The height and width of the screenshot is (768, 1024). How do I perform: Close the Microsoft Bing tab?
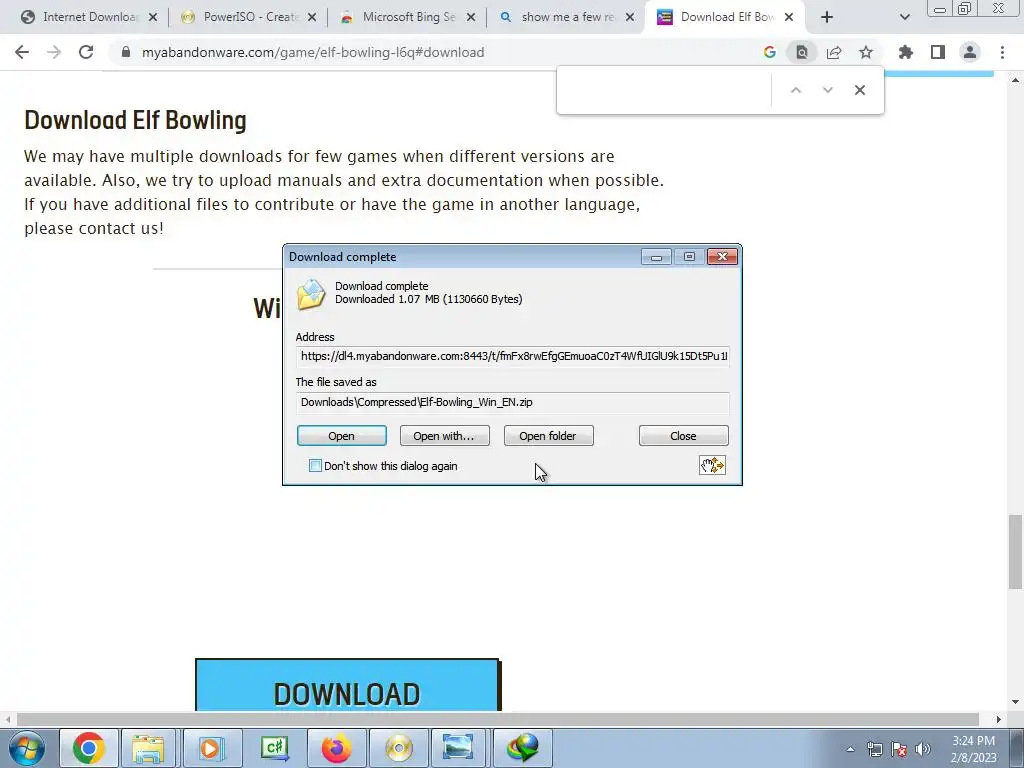coord(471,17)
